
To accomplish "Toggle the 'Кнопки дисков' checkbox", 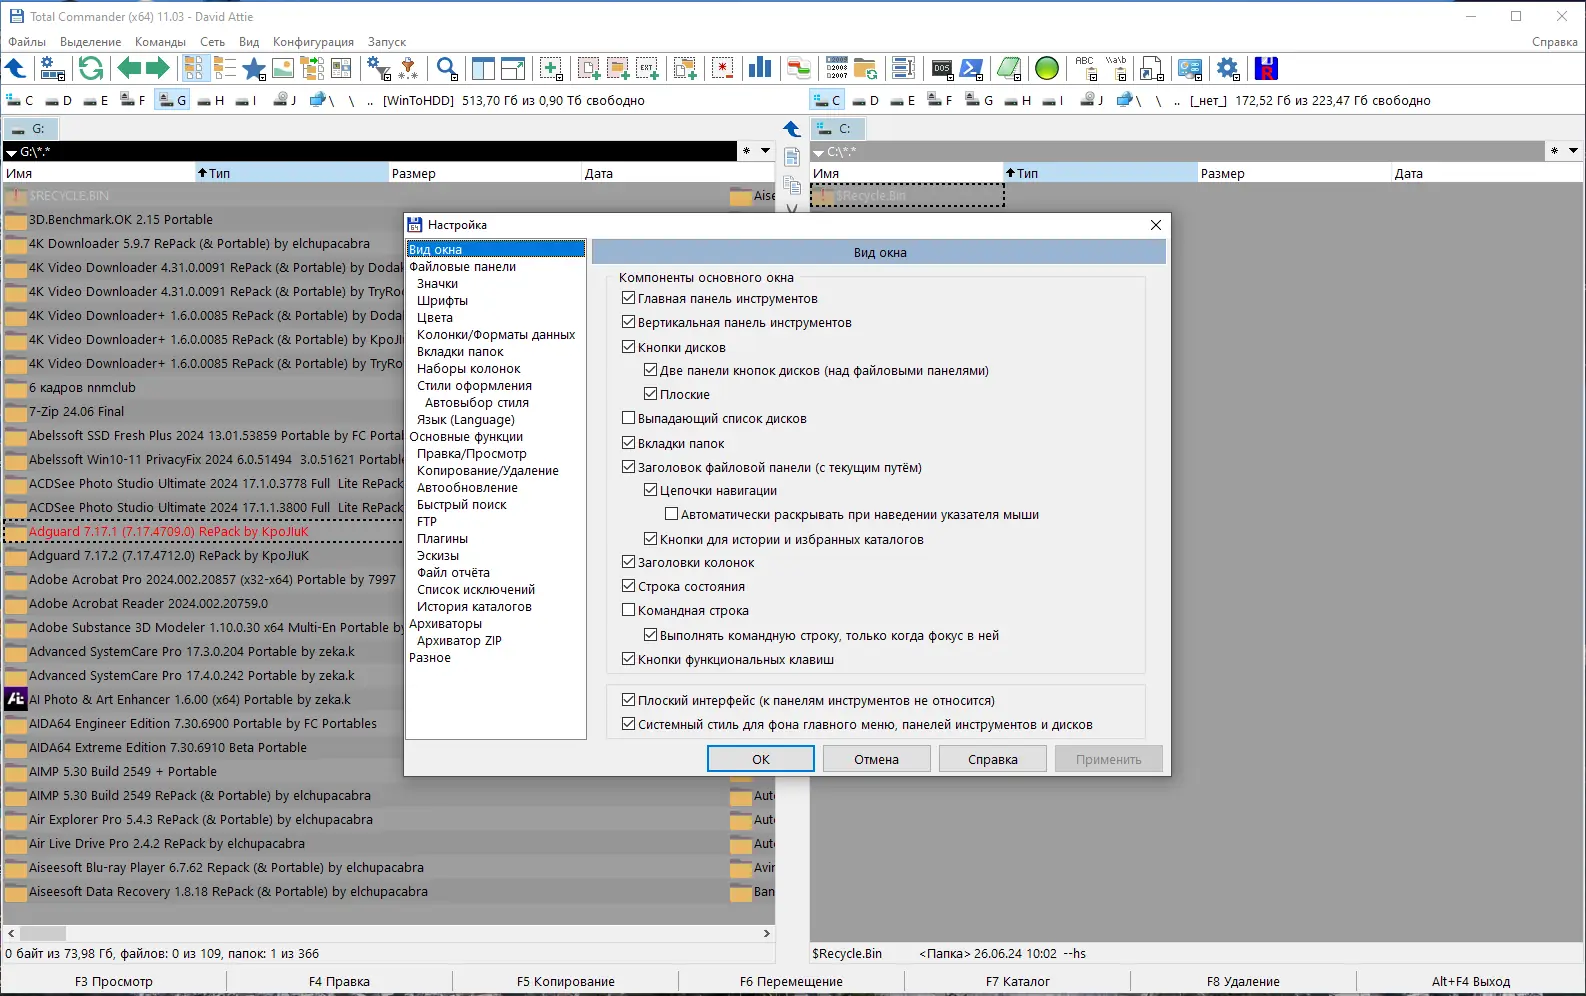I will click(628, 347).
